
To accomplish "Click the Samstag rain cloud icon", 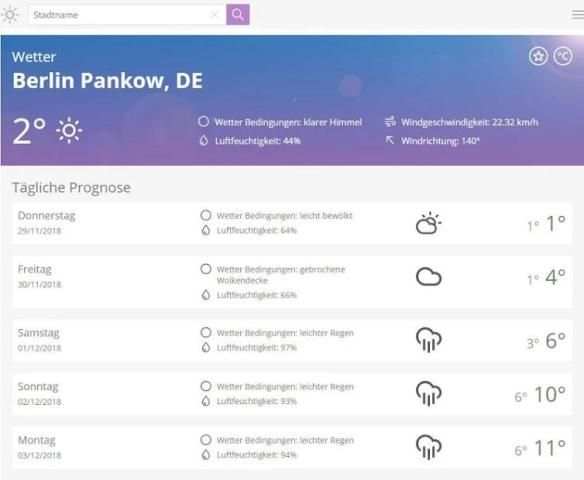I will [428, 340].
